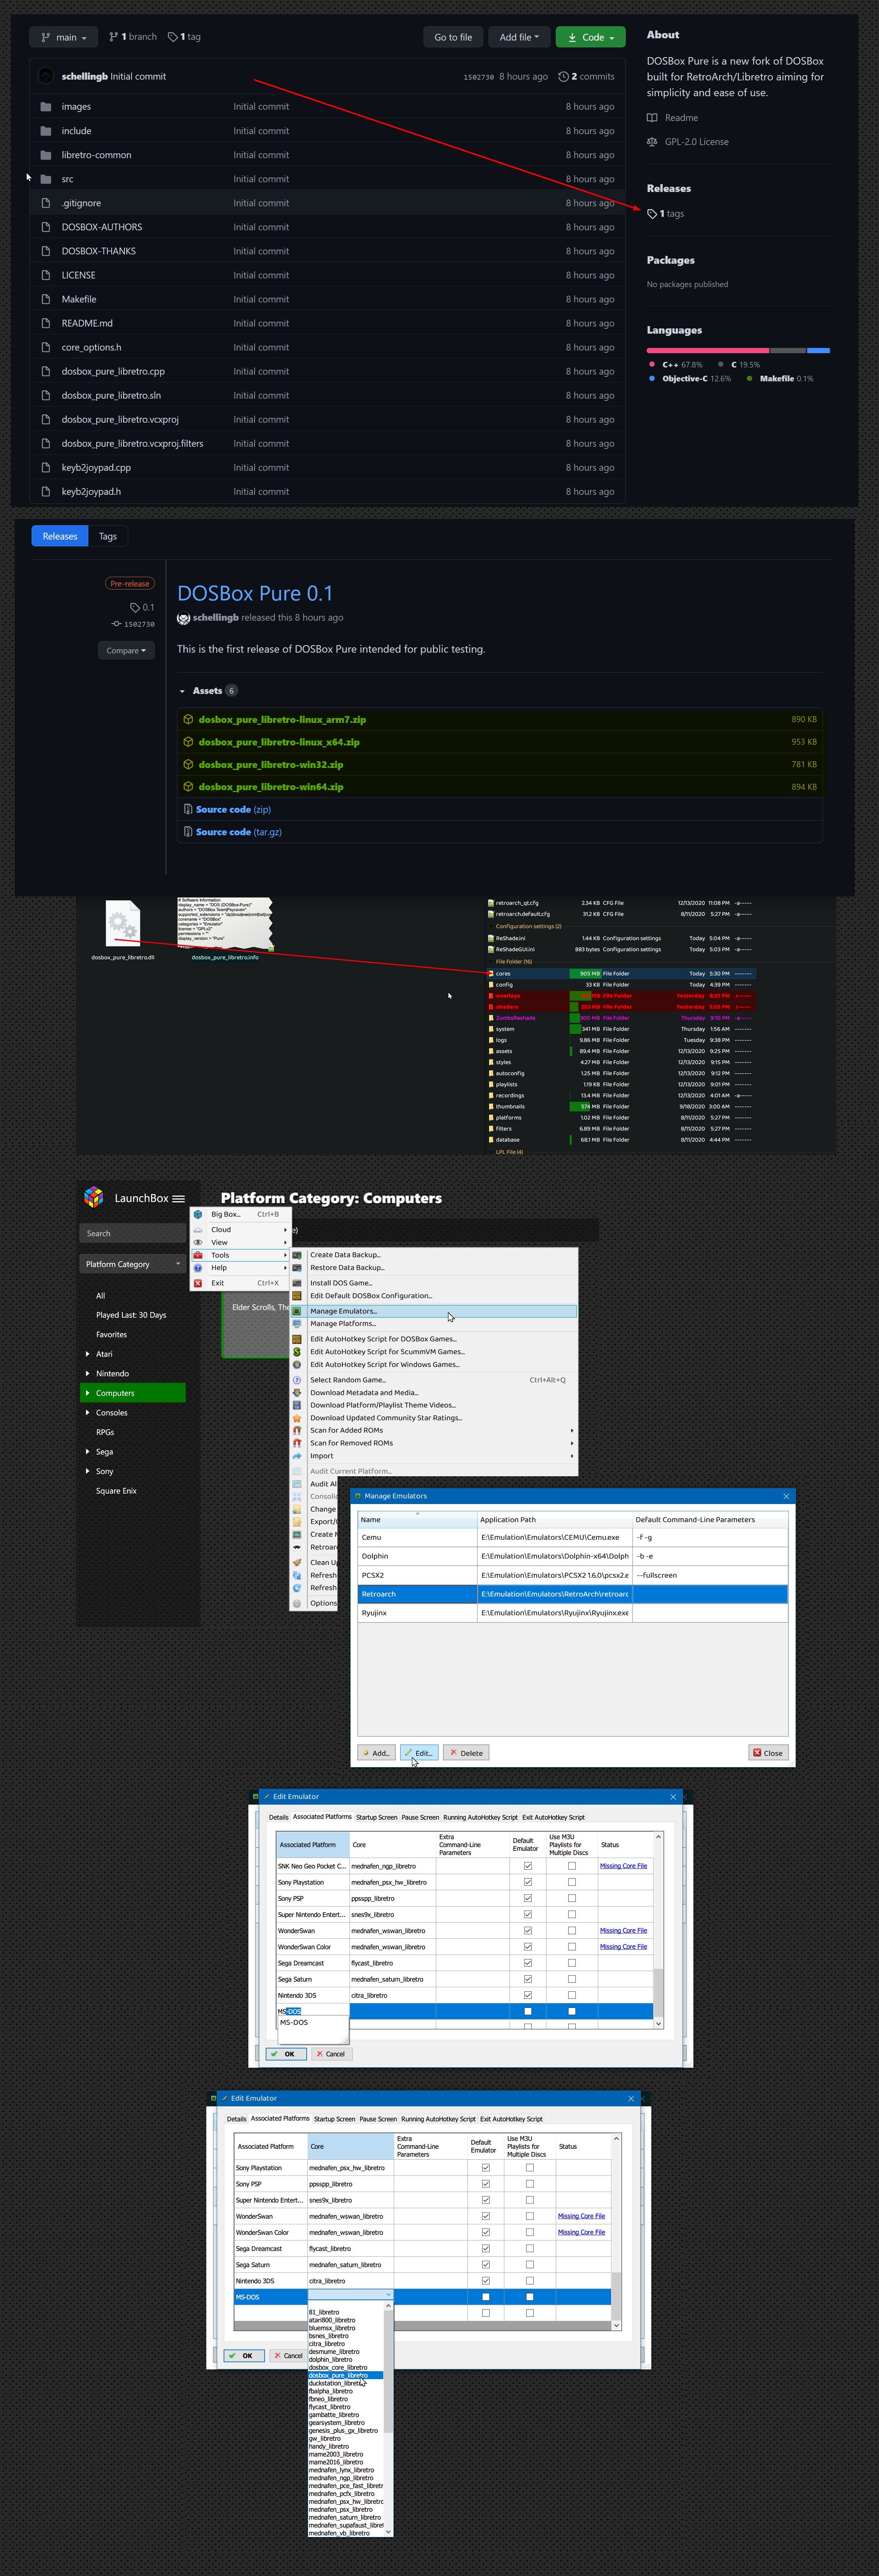Toggle Sony PSP M3U checkbox in MS-DOS suggestion dialog

pyautogui.click(x=572, y=1899)
